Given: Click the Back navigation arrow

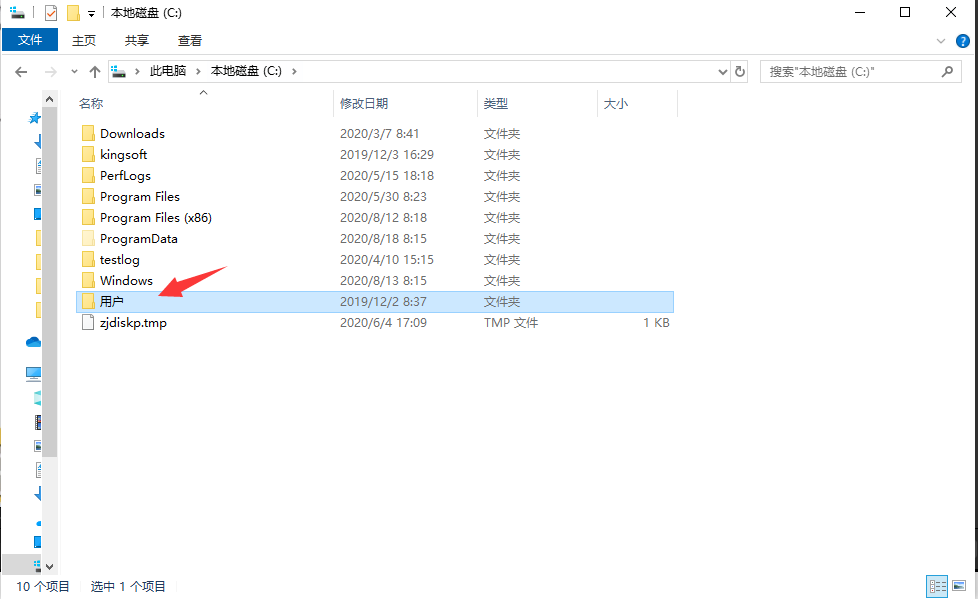Looking at the screenshot, I should pos(21,72).
